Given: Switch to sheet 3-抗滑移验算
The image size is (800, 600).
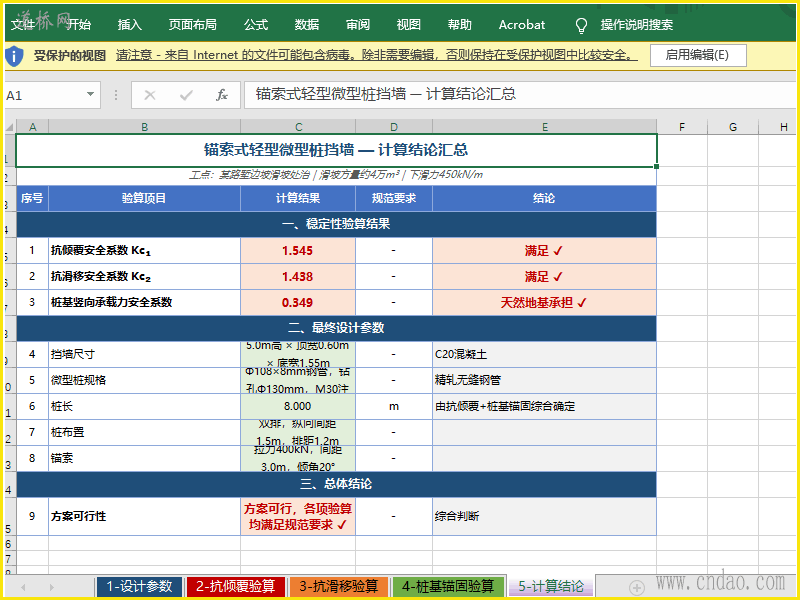Looking at the screenshot, I should pyautogui.click(x=339, y=587).
